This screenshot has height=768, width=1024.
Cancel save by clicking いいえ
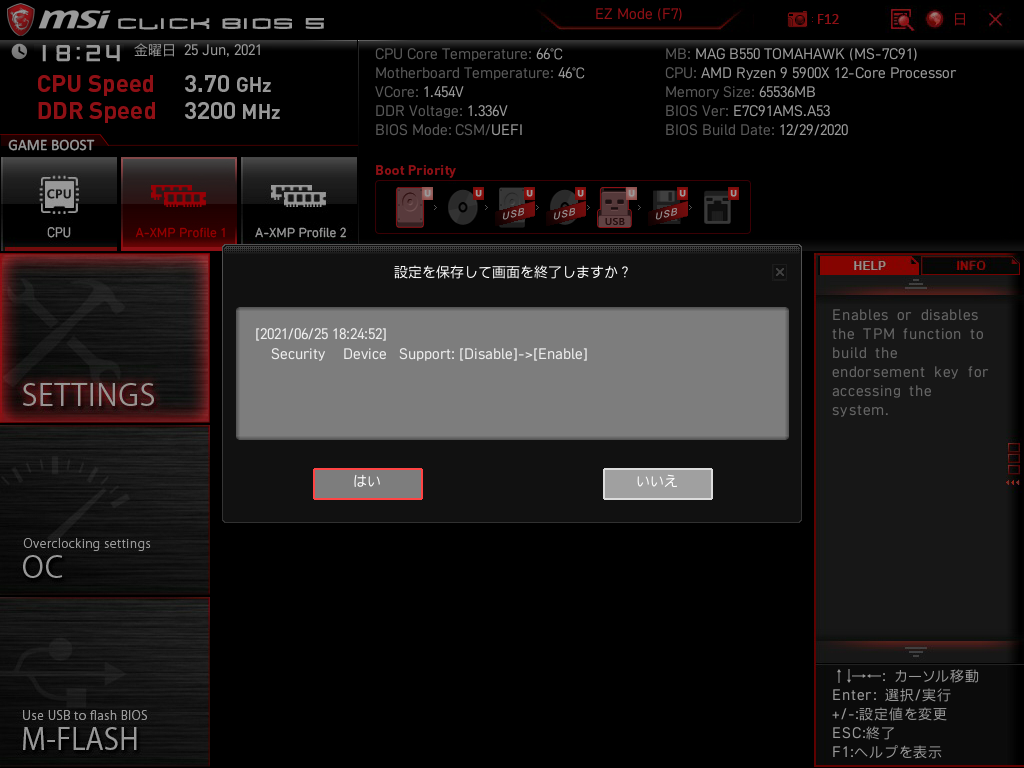pyautogui.click(x=657, y=483)
